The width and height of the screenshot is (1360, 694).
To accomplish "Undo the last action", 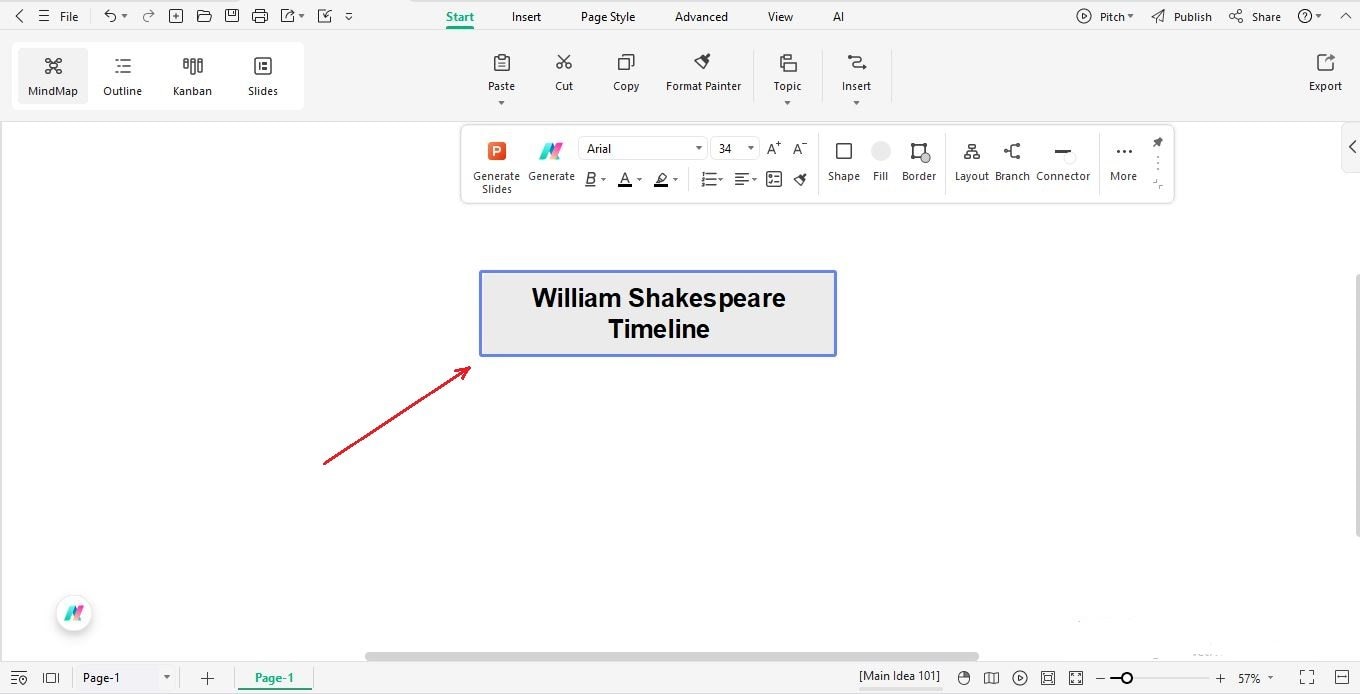I will click(x=110, y=16).
